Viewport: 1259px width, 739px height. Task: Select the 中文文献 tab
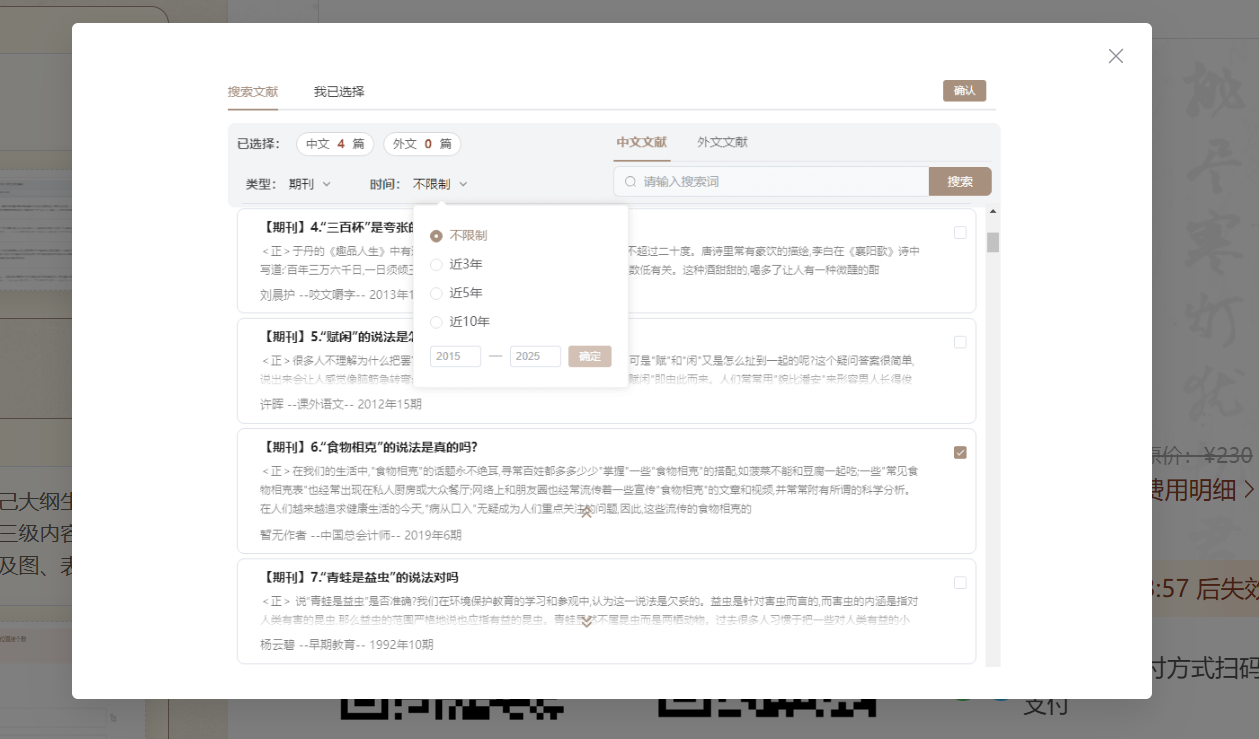point(641,143)
